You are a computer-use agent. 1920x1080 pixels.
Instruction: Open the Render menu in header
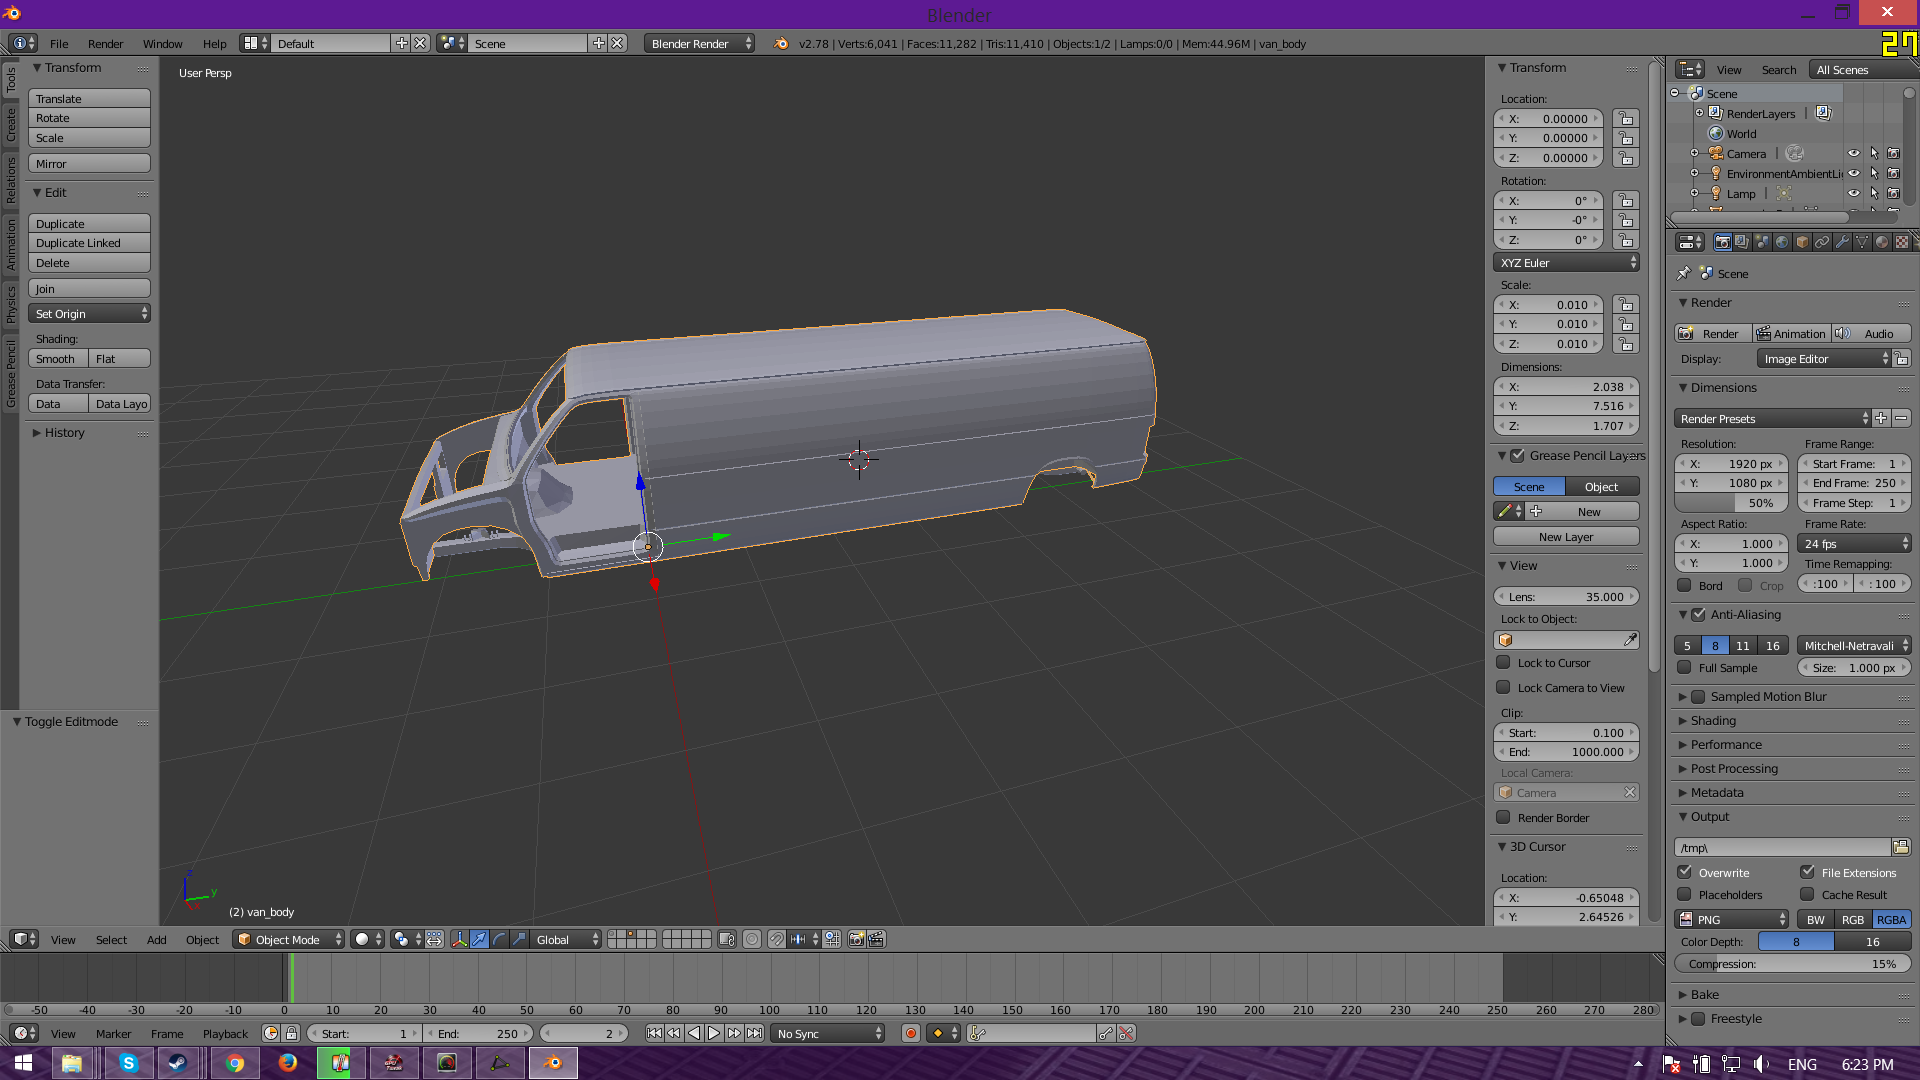point(105,44)
